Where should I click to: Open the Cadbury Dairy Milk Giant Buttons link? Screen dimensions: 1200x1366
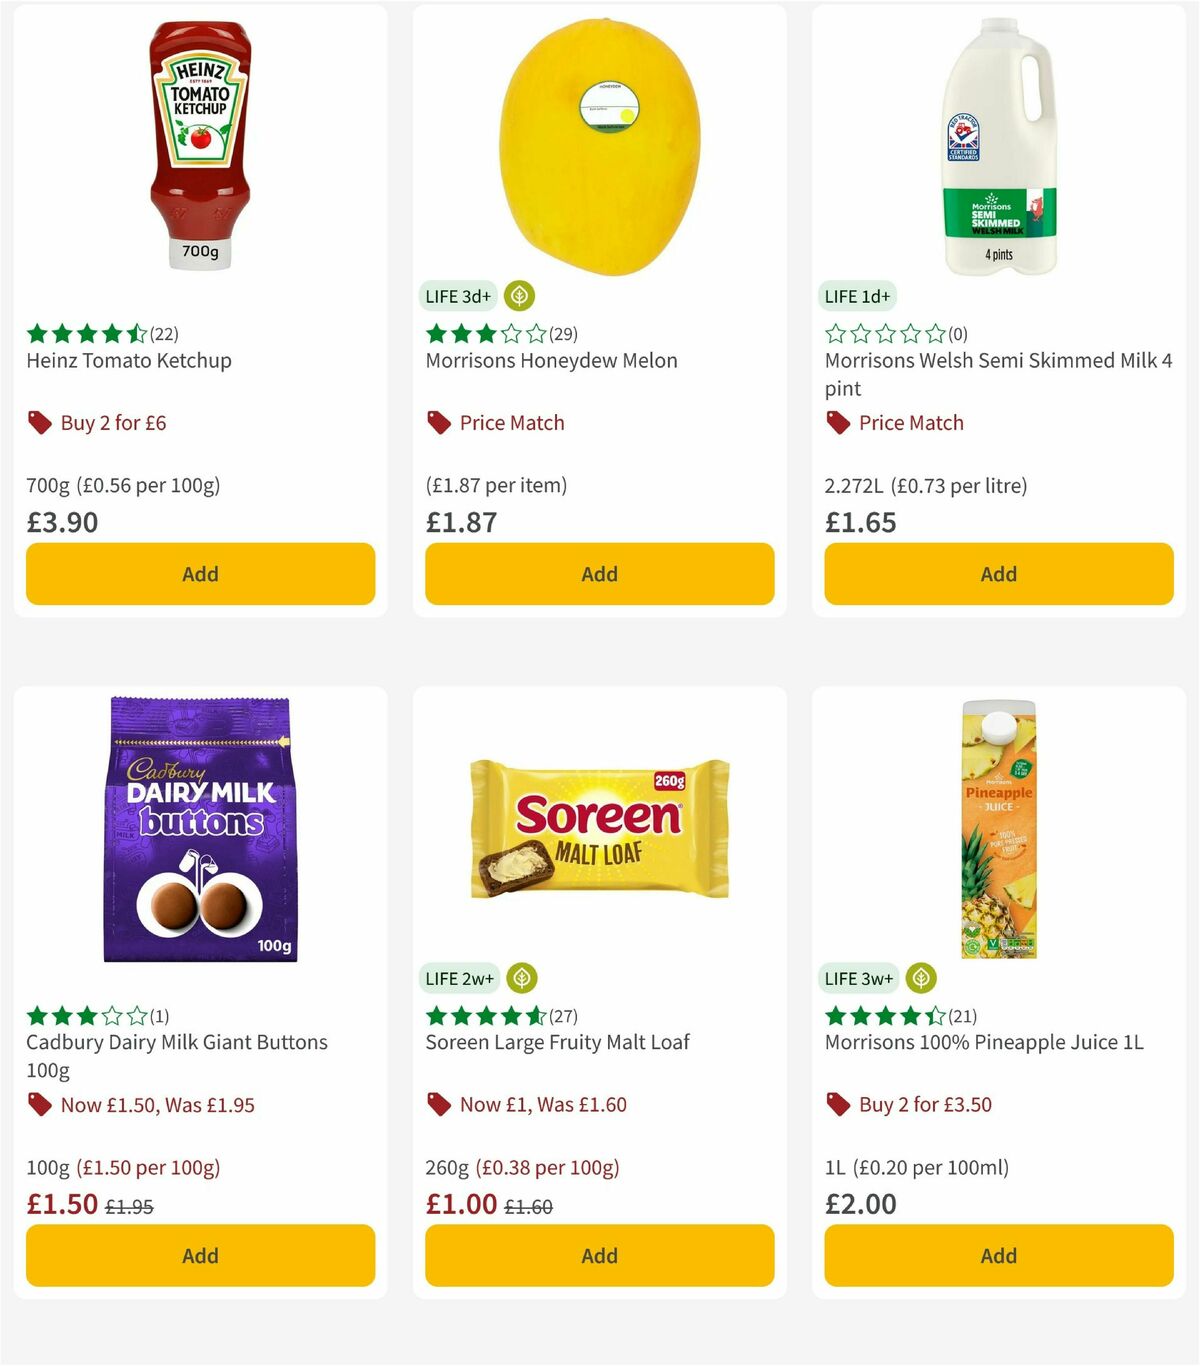[177, 1042]
